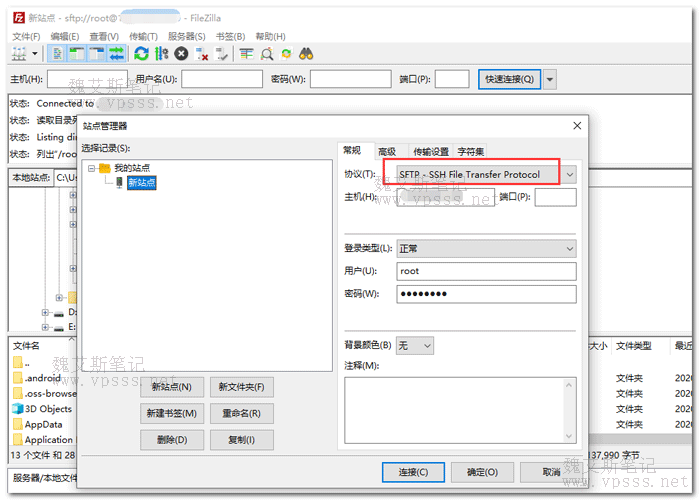Open the Site Manager toolbar icon

click(x=19, y=54)
